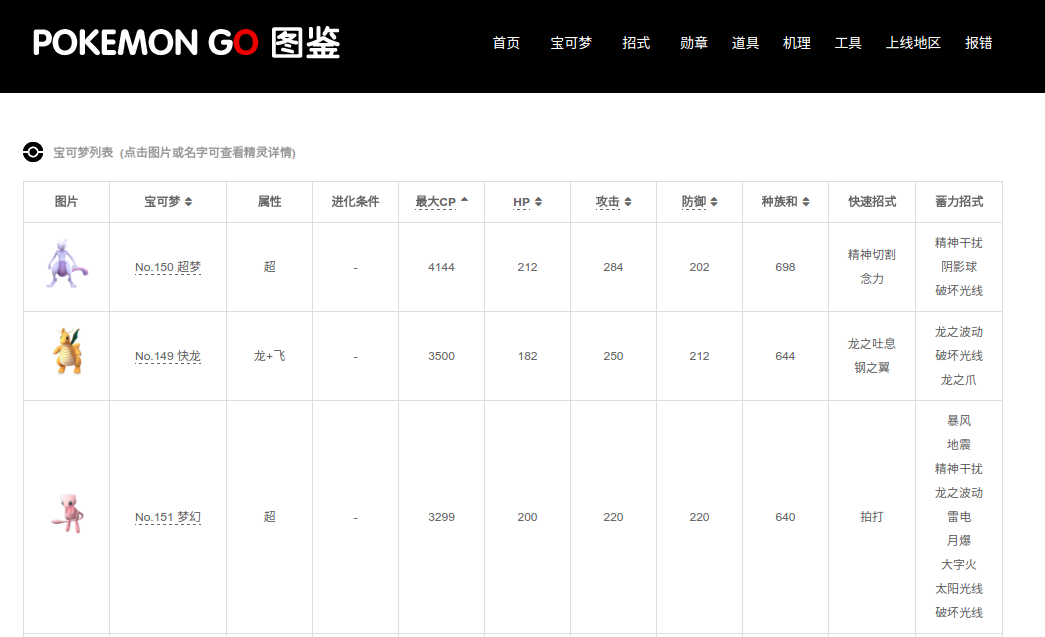Click the 龙+飞 type cell
Image resolution: width=1045 pixels, height=637 pixels.
pos(269,356)
